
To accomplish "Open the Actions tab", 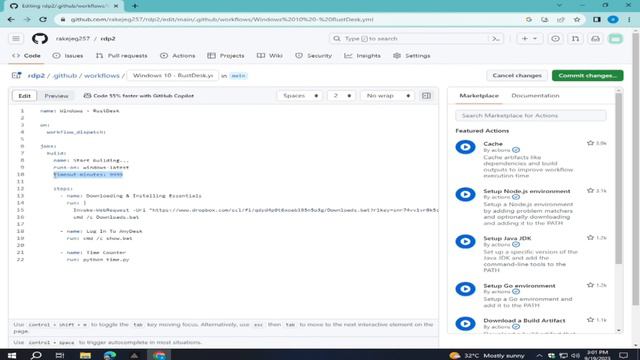I will point(178,56).
